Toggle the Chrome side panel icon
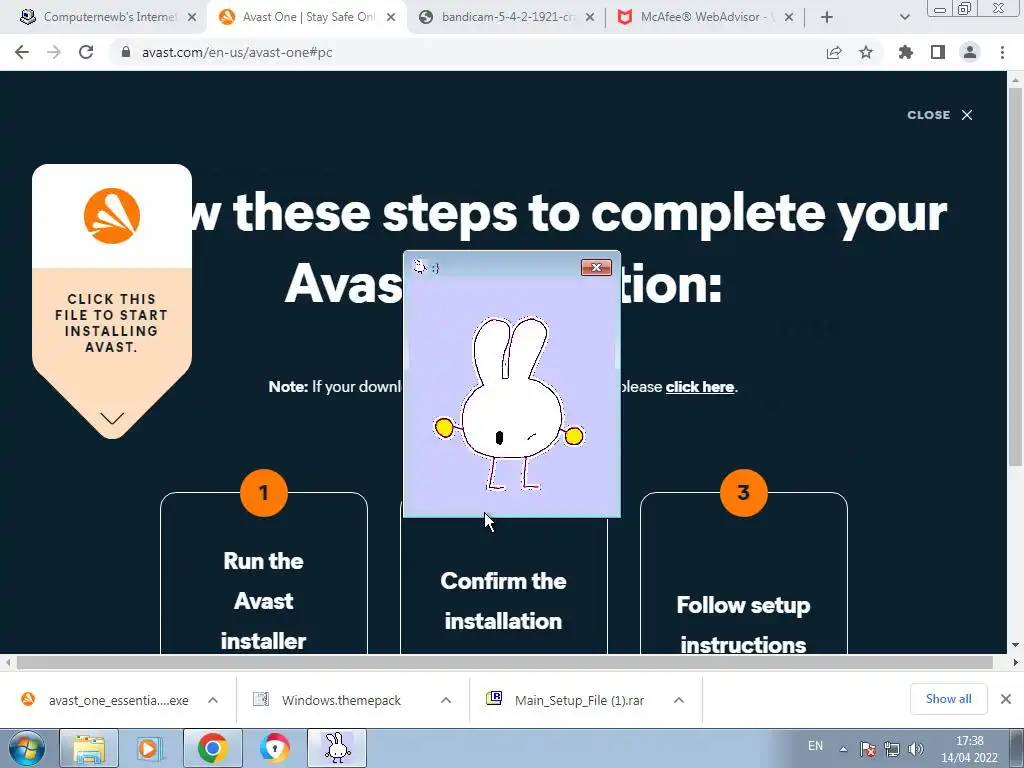 (938, 52)
